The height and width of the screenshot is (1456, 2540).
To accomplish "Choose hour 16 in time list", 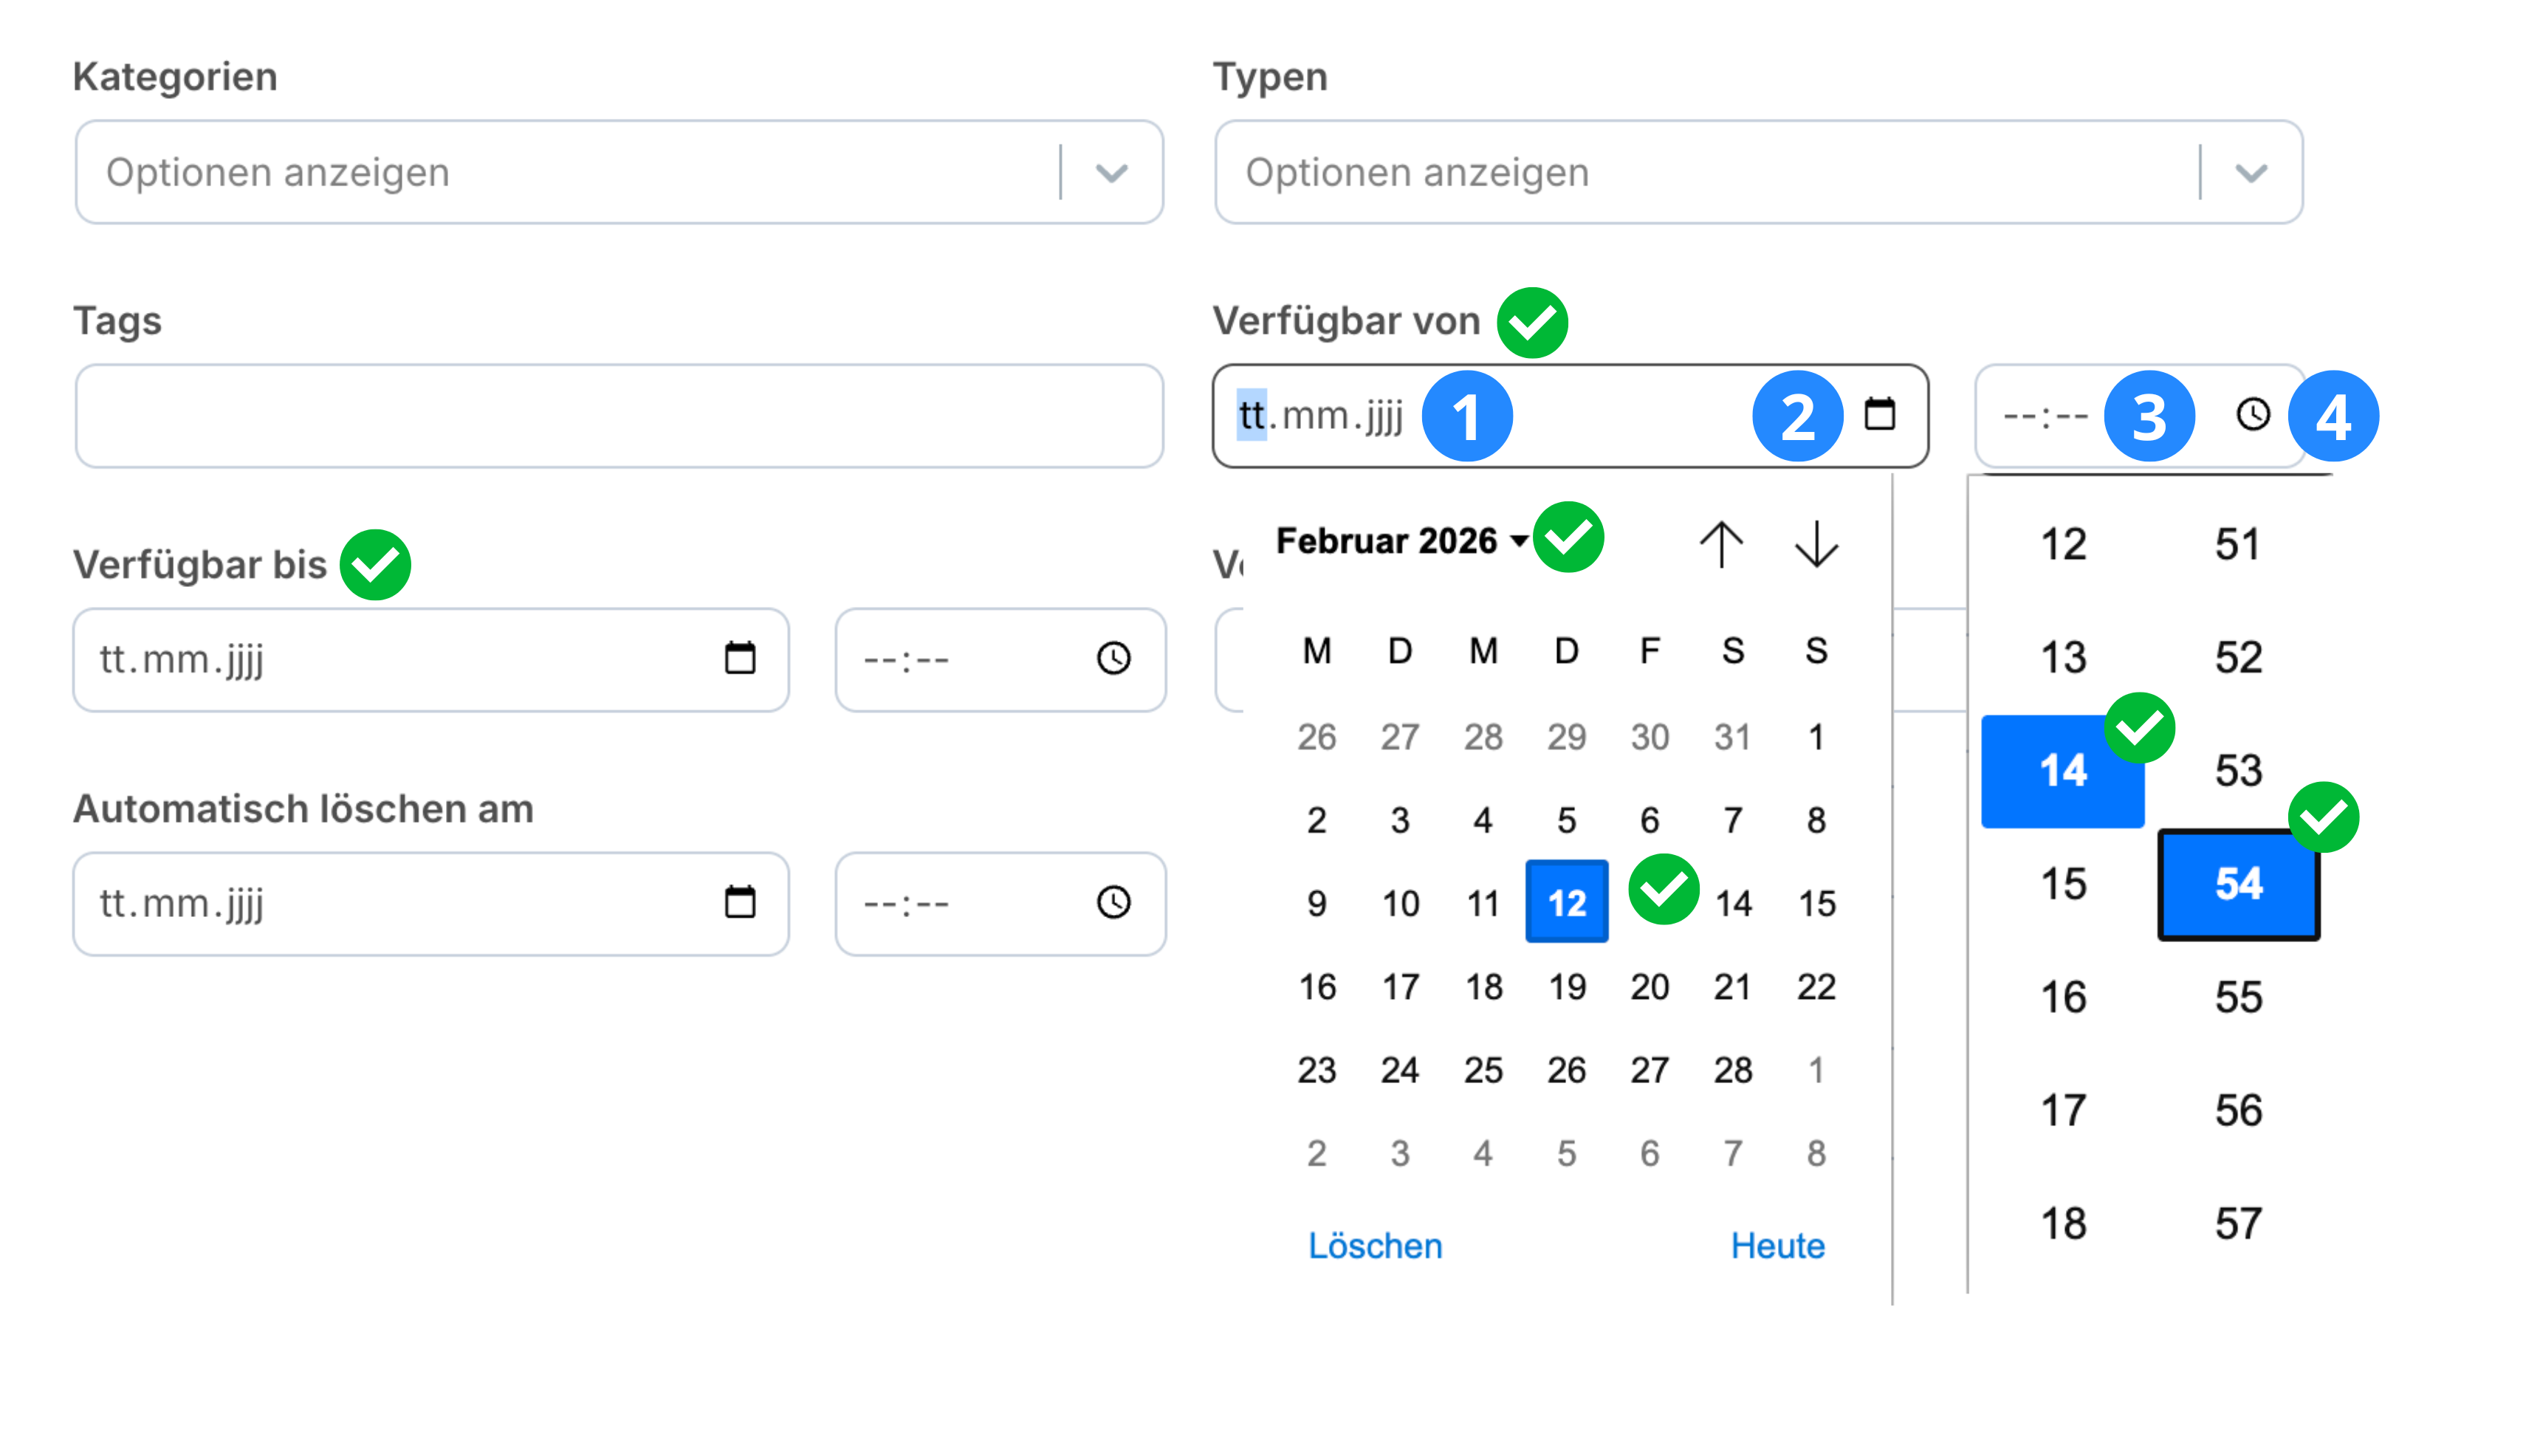I will [2062, 997].
